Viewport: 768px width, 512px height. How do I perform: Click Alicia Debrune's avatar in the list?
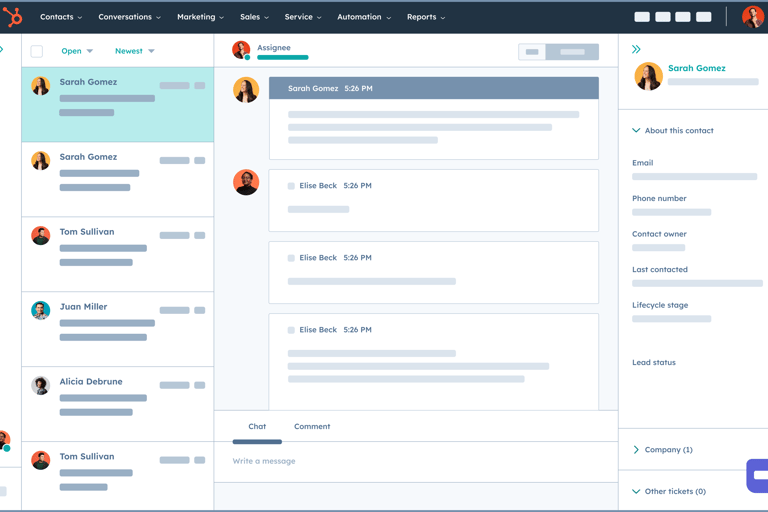(41, 385)
